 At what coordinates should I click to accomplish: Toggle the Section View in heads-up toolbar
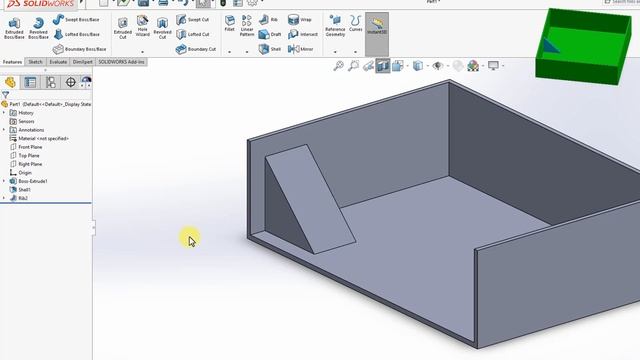point(383,66)
